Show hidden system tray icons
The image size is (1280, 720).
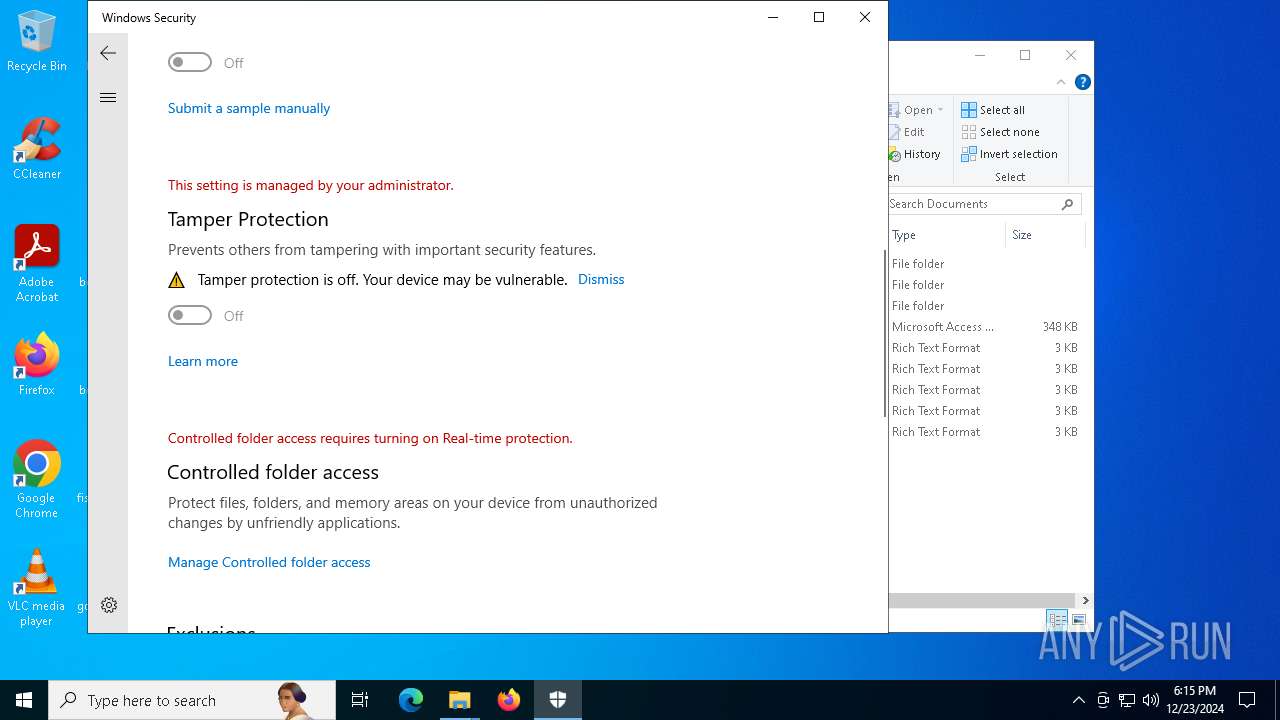1078,700
